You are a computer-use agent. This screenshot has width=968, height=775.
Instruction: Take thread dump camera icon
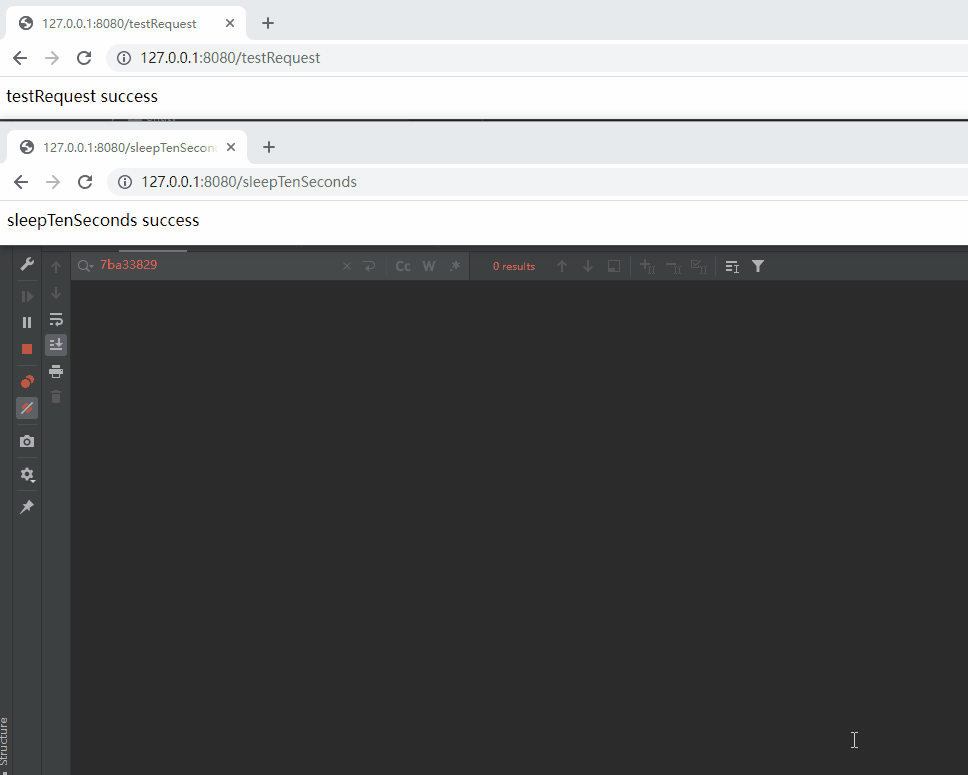tap(27, 442)
